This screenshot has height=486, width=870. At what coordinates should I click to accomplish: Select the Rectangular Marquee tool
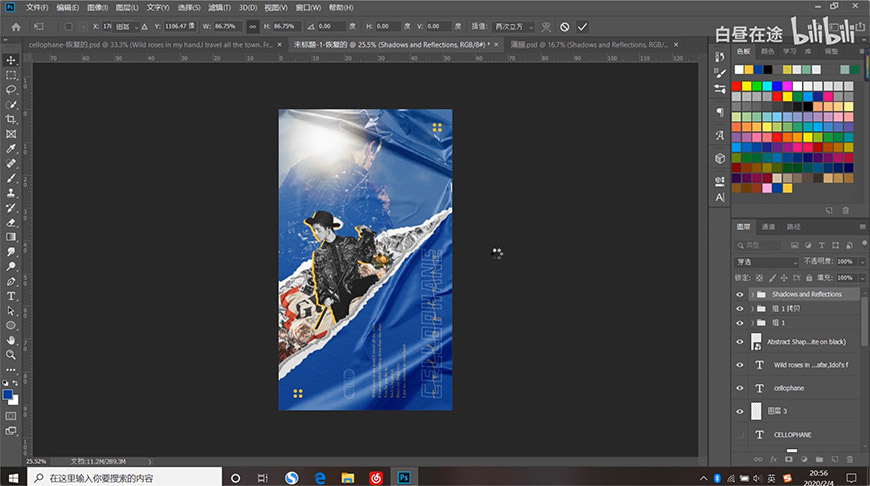tap(11, 75)
